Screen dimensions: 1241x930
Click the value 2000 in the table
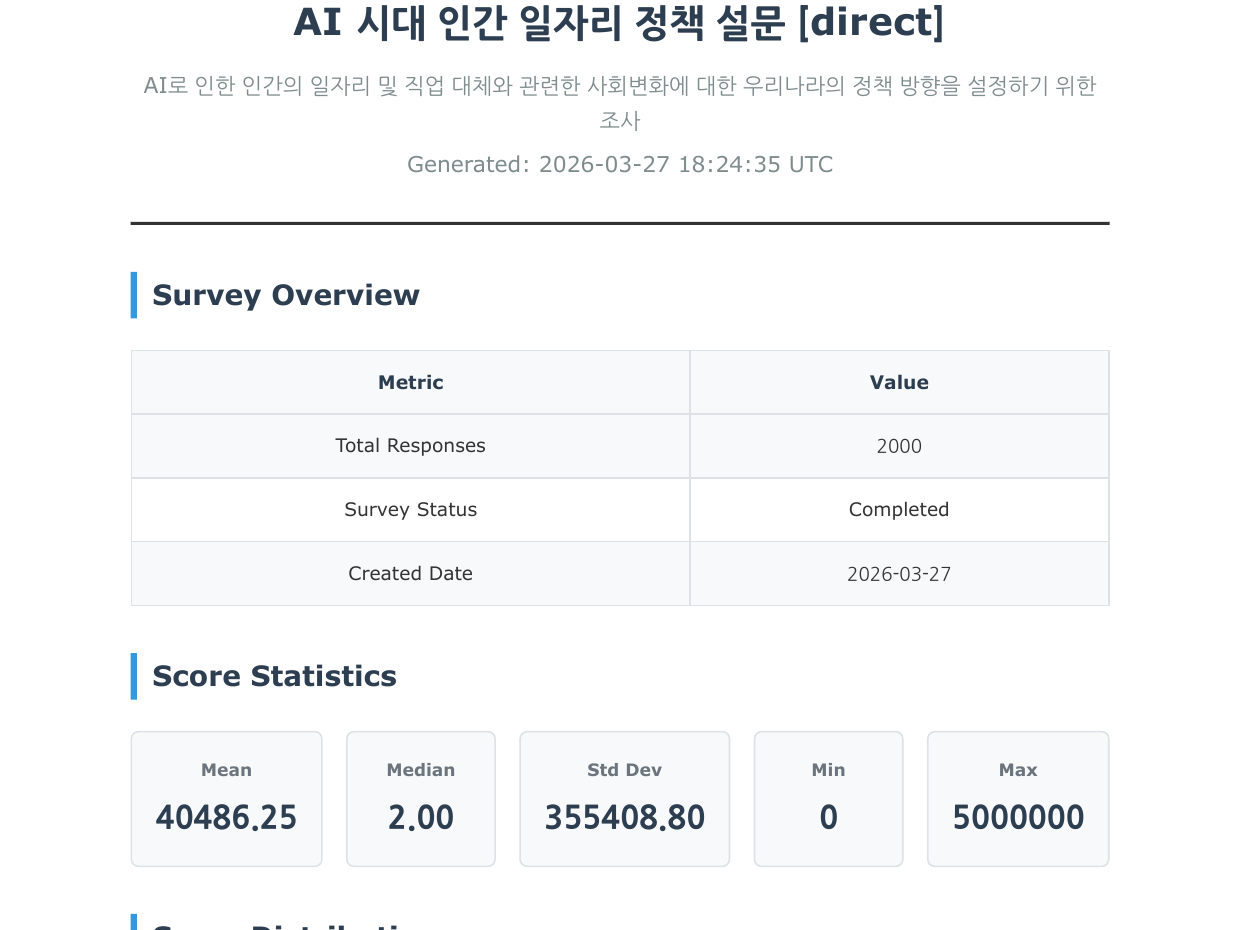pyautogui.click(x=898, y=446)
